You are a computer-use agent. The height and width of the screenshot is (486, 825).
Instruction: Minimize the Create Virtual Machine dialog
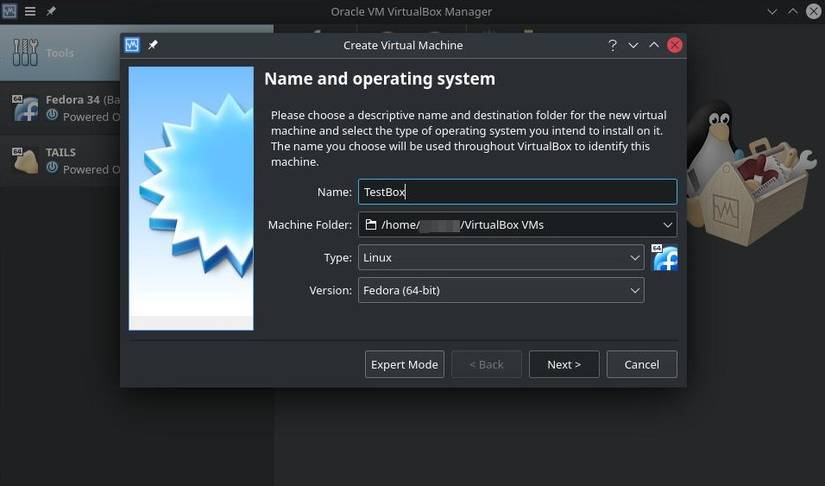633,45
